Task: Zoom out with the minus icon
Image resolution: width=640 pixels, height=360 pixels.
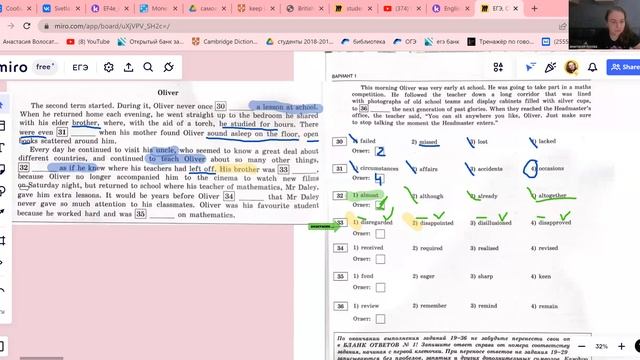Action: click(582, 346)
